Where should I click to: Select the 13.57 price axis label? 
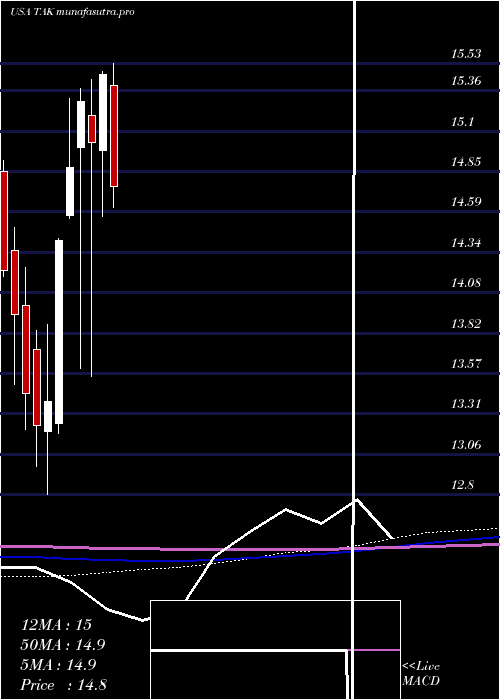466,363
